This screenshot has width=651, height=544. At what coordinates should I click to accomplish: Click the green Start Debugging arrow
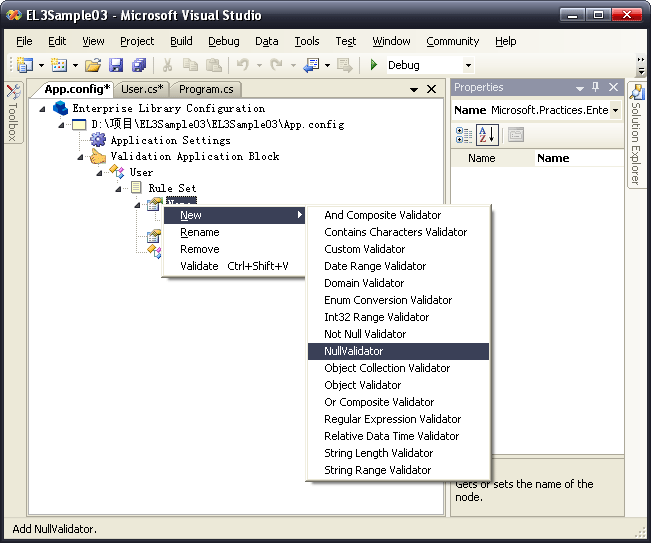tap(374, 65)
